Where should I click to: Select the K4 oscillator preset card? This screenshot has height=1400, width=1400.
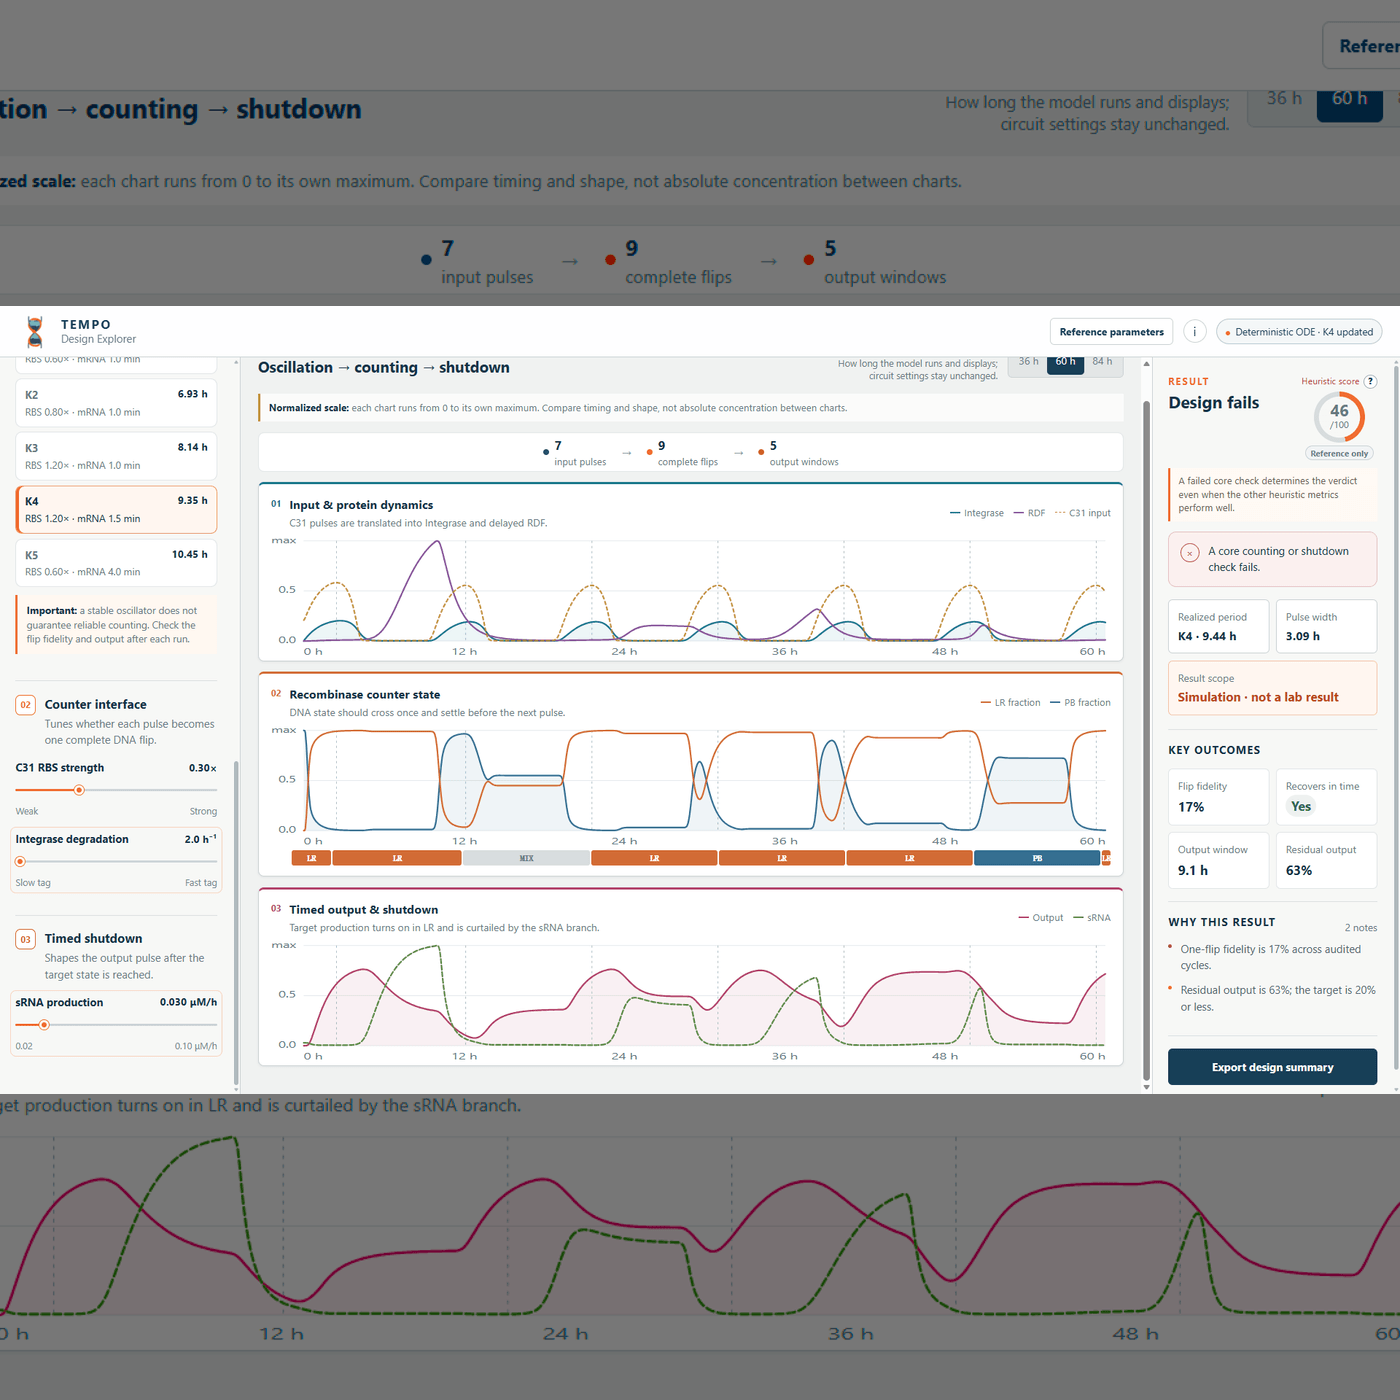click(x=116, y=509)
